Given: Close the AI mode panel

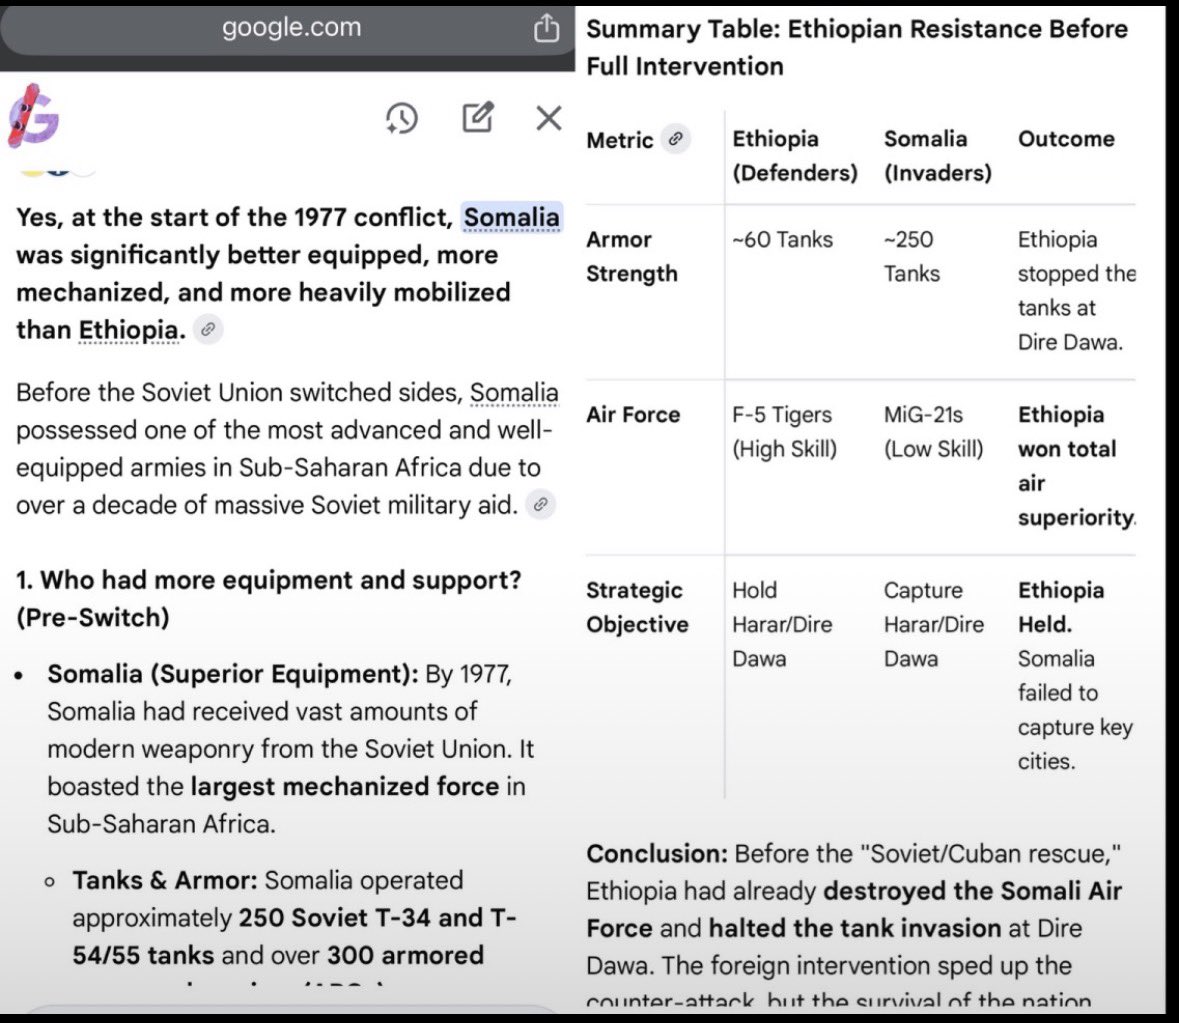Looking at the screenshot, I should [x=549, y=118].
